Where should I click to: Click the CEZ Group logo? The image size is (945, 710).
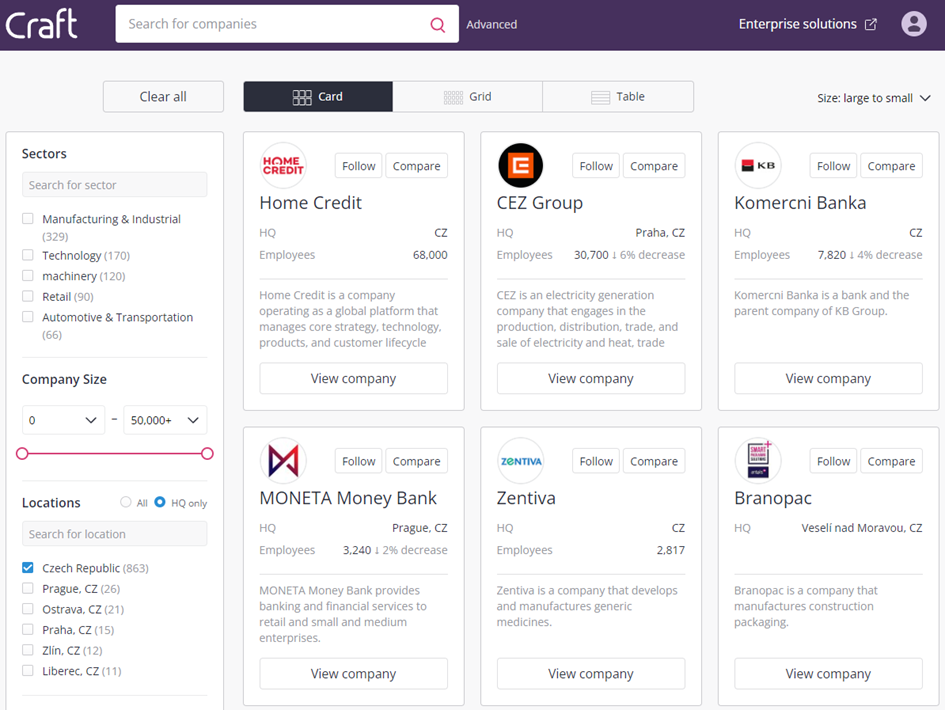(520, 166)
